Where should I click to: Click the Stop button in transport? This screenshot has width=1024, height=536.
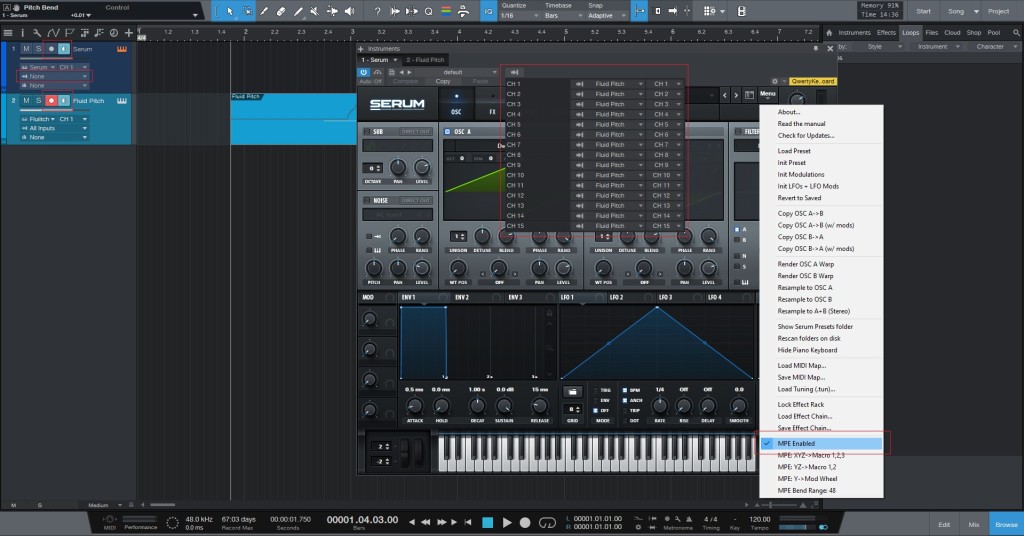(487, 522)
